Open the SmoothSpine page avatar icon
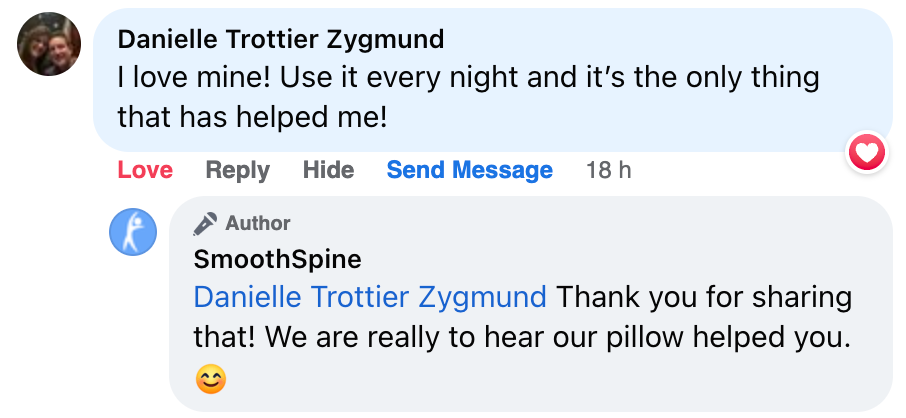The height and width of the screenshot is (418, 906). tap(133, 232)
